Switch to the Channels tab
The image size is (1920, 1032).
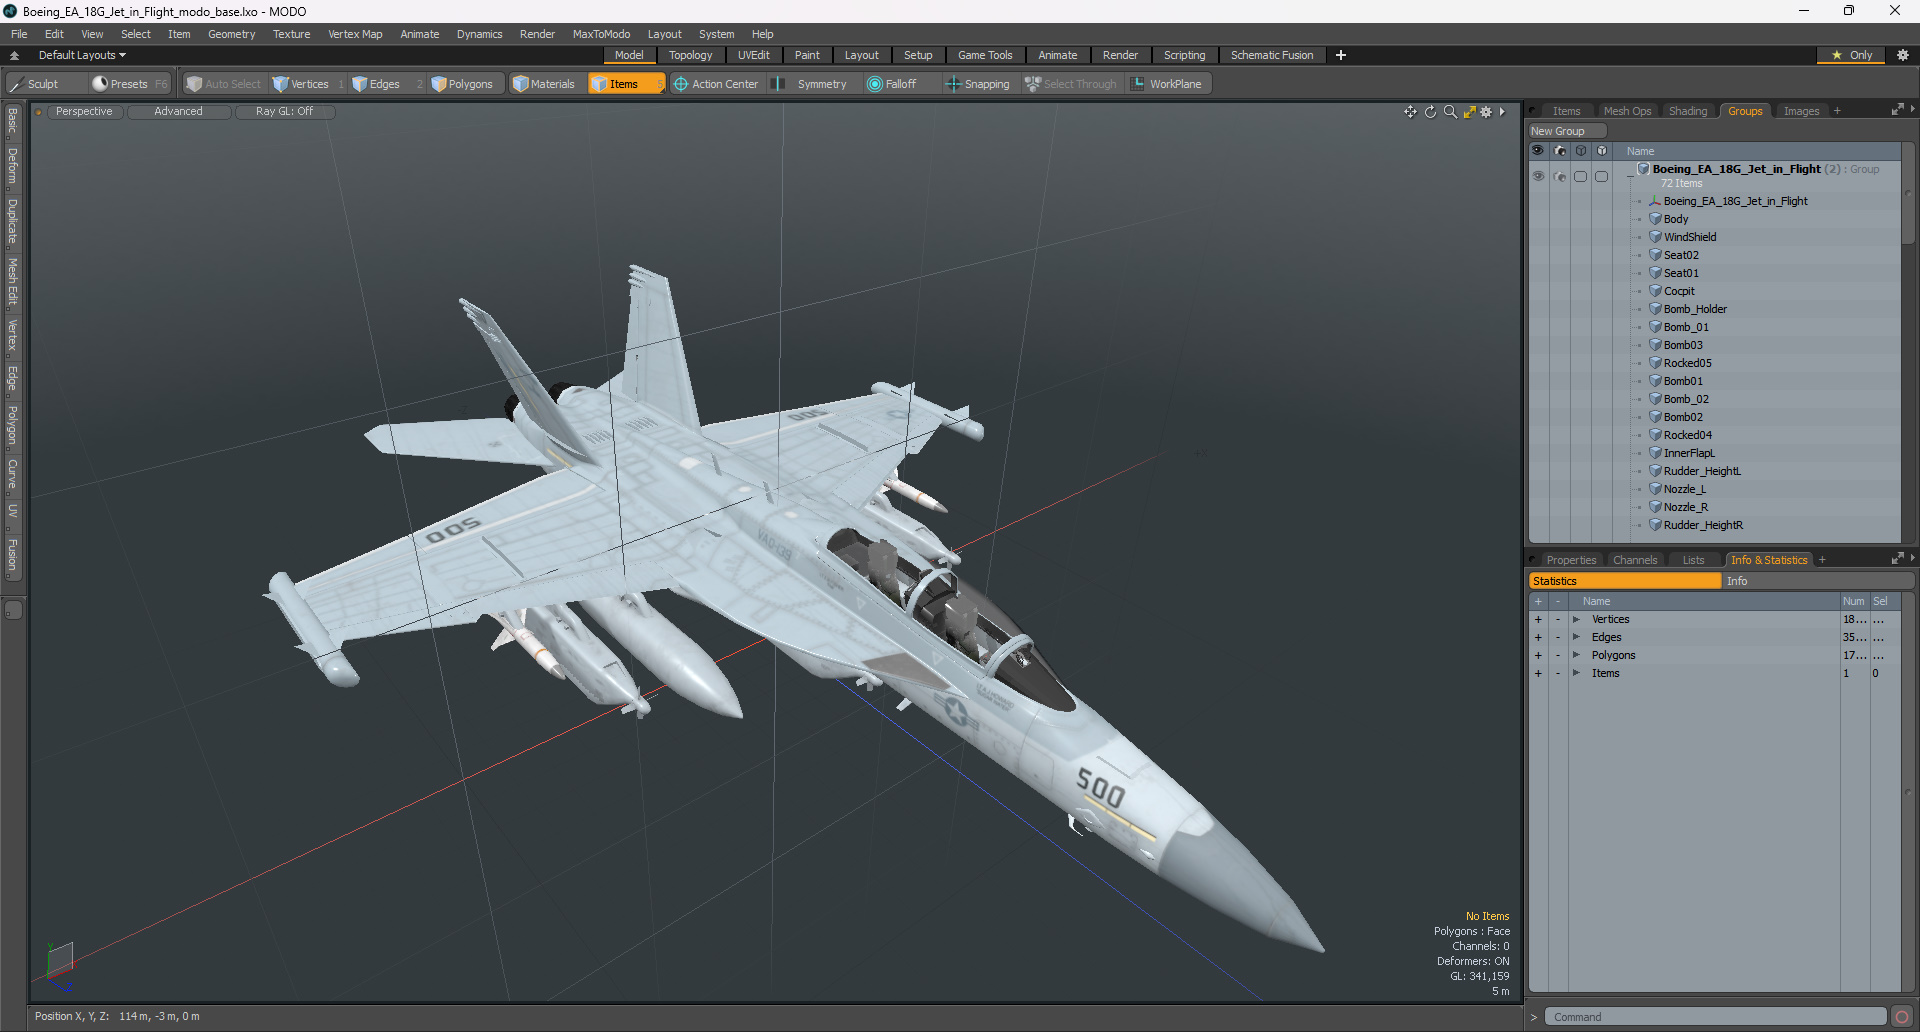(1635, 560)
